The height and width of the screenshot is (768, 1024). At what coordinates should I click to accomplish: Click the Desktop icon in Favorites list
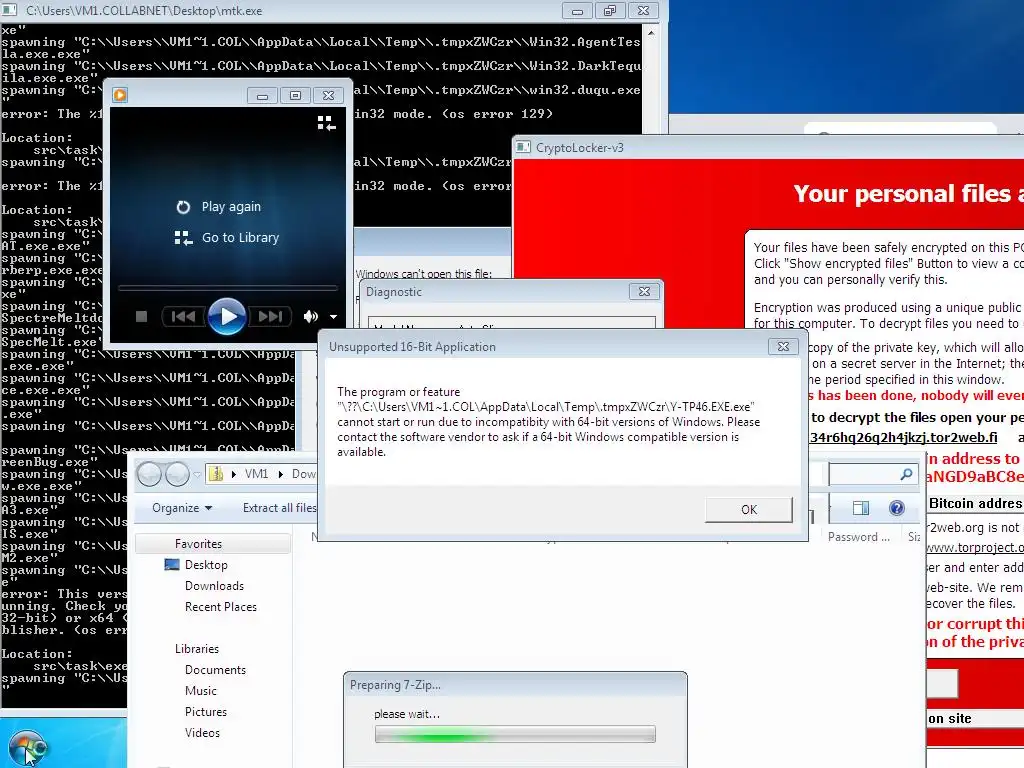172,565
